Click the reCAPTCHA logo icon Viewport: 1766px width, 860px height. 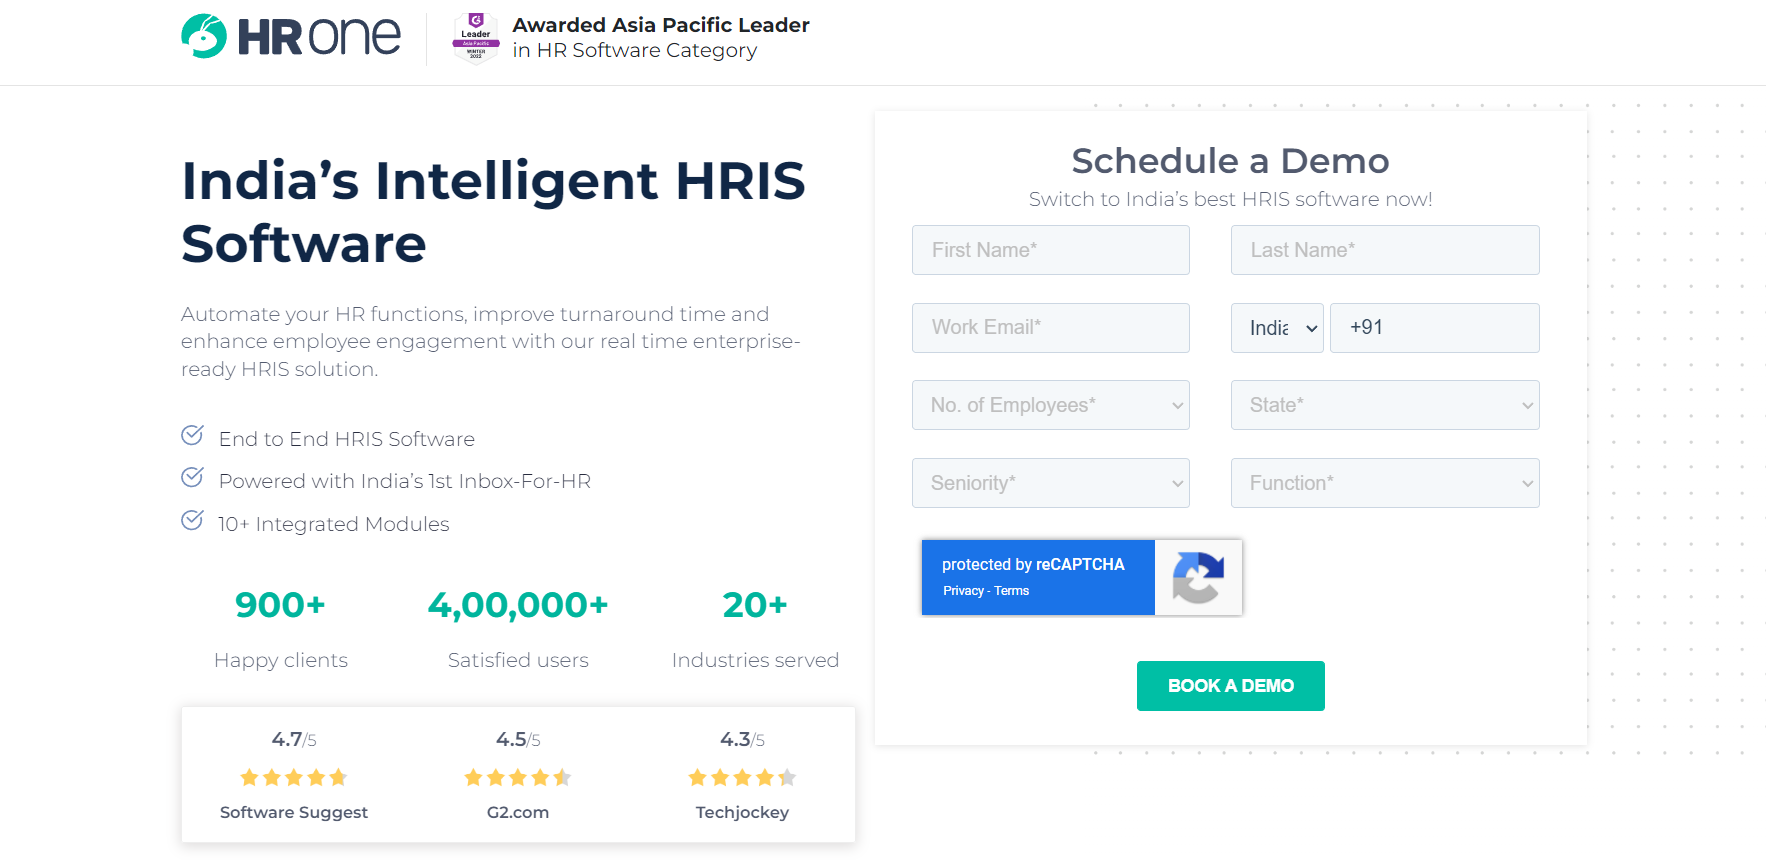1198,578
